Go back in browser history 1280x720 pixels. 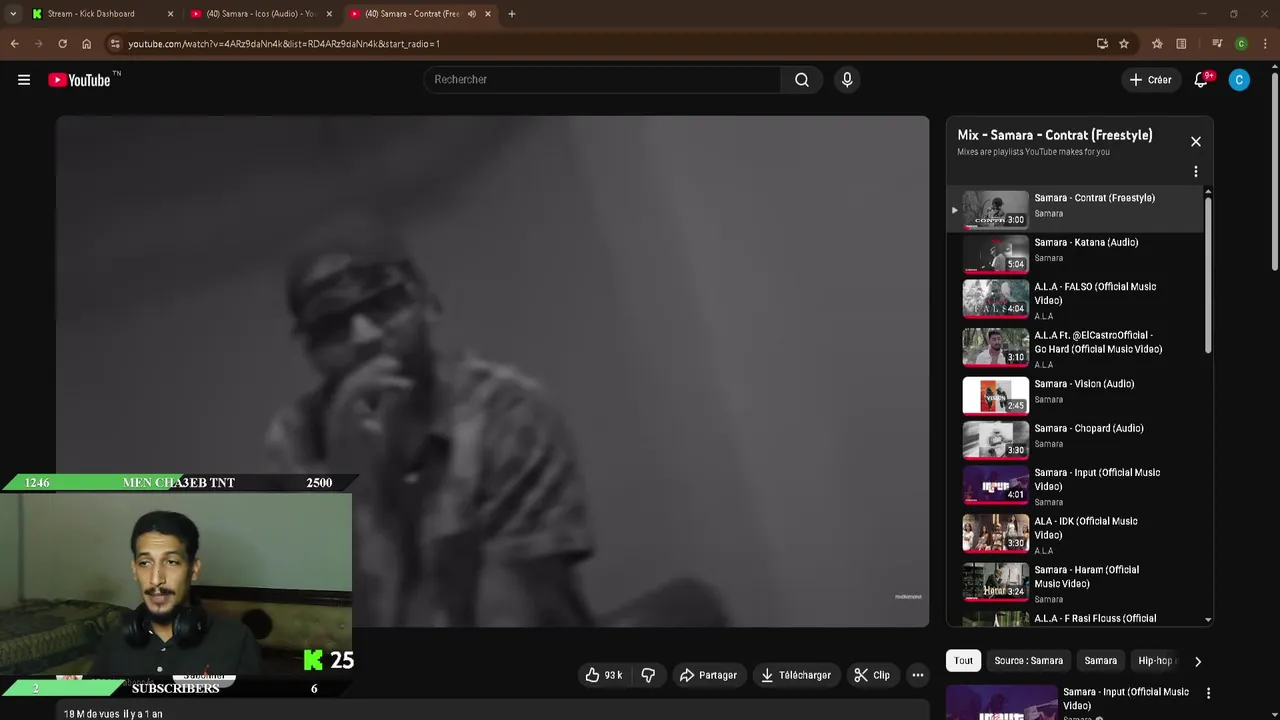click(x=14, y=44)
